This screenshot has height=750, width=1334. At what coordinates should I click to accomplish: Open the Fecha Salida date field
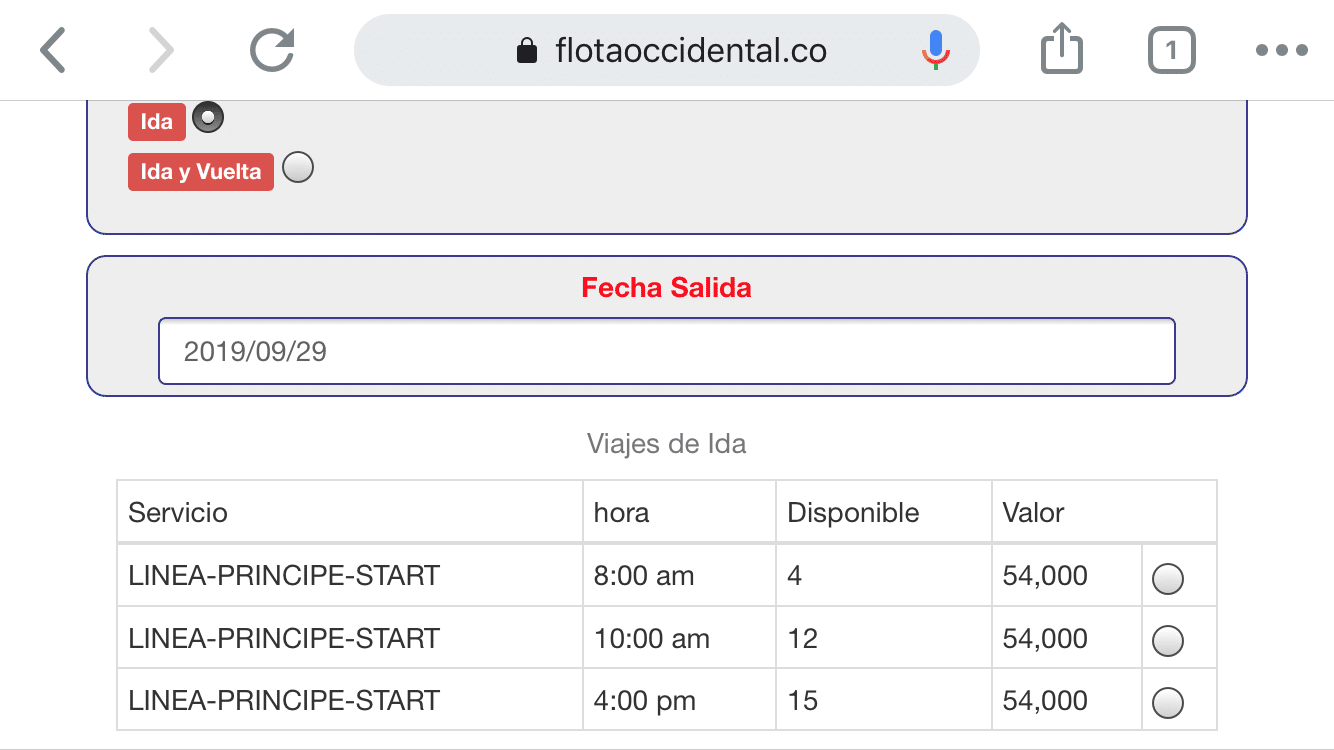(666, 351)
